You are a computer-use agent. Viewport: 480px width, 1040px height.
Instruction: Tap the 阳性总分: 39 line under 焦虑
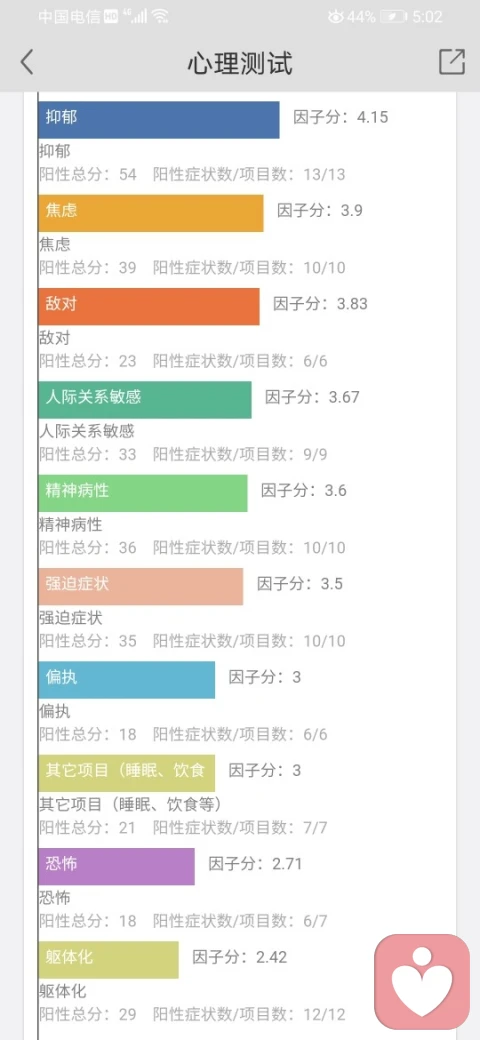(88, 267)
